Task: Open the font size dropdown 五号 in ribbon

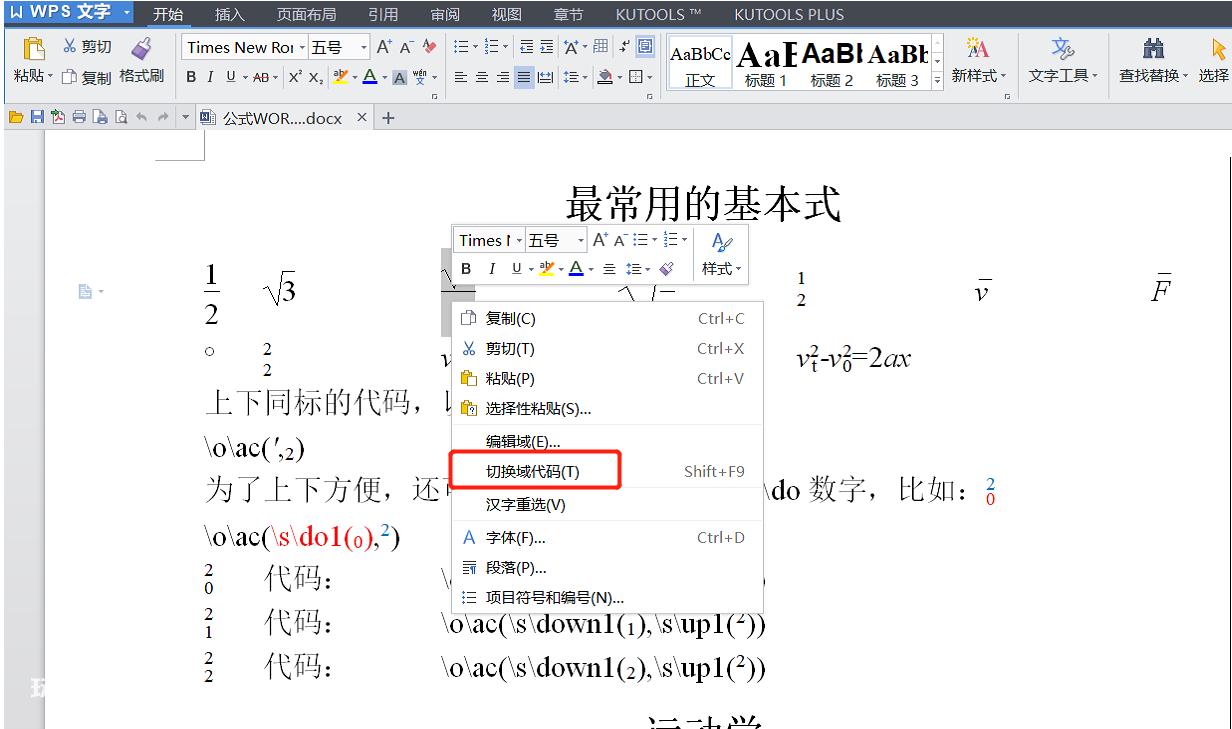Action: coord(364,47)
